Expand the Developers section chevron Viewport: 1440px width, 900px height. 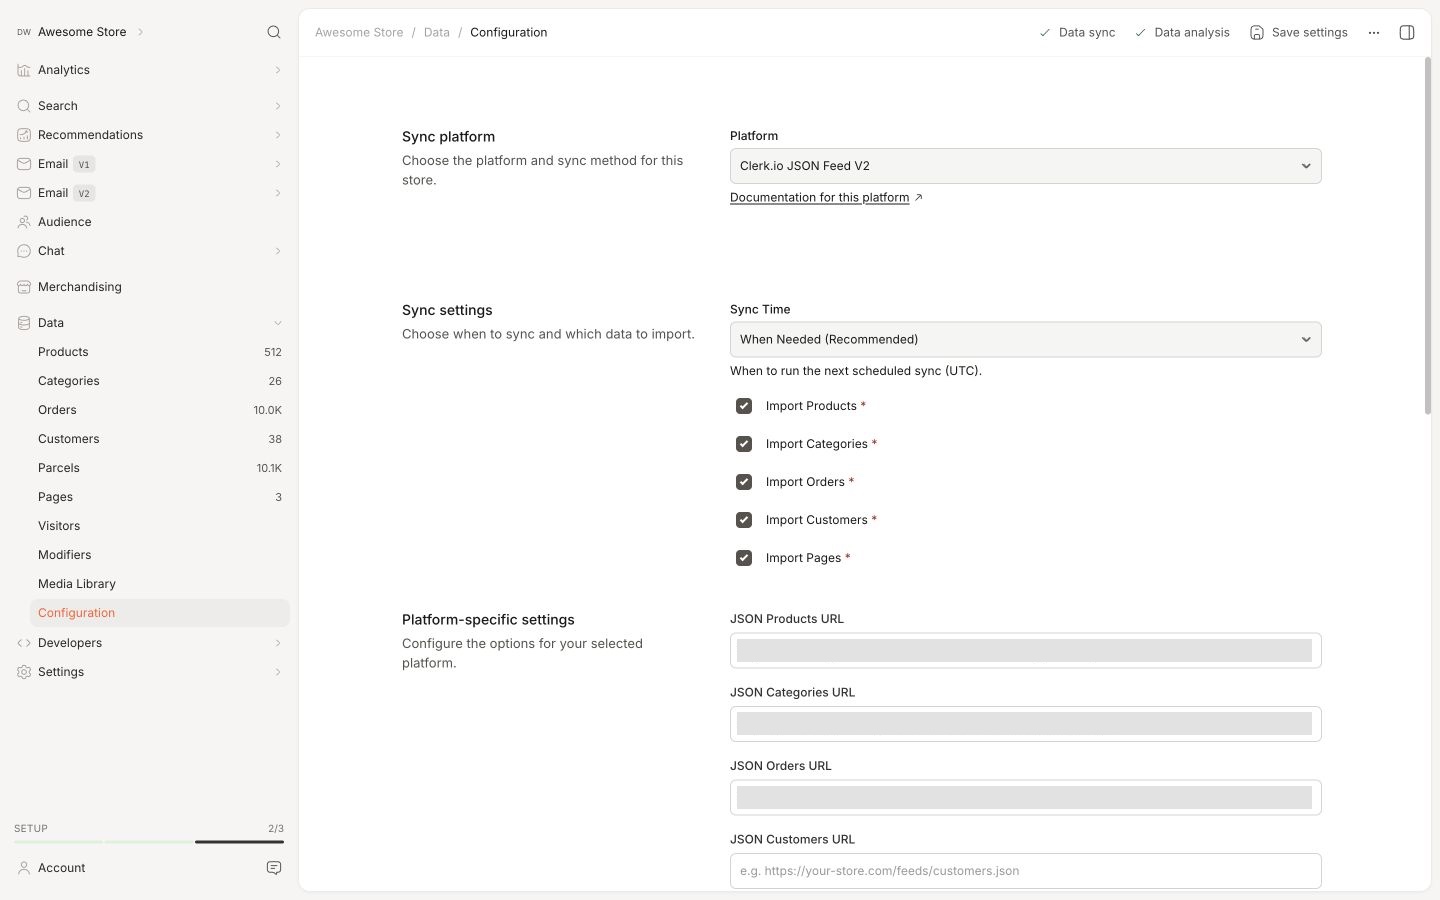coord(278,643)
